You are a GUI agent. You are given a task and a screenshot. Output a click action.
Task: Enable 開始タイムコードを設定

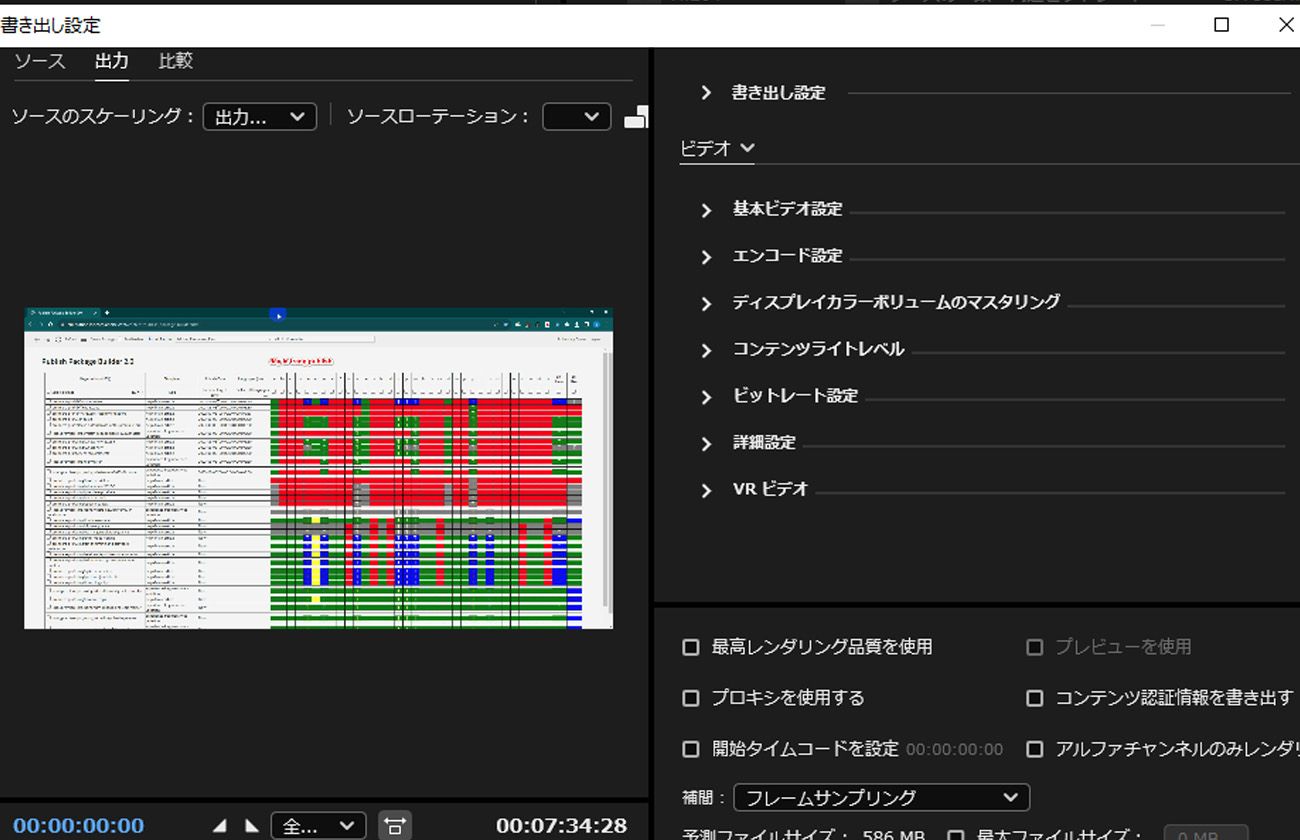point(690,749)
